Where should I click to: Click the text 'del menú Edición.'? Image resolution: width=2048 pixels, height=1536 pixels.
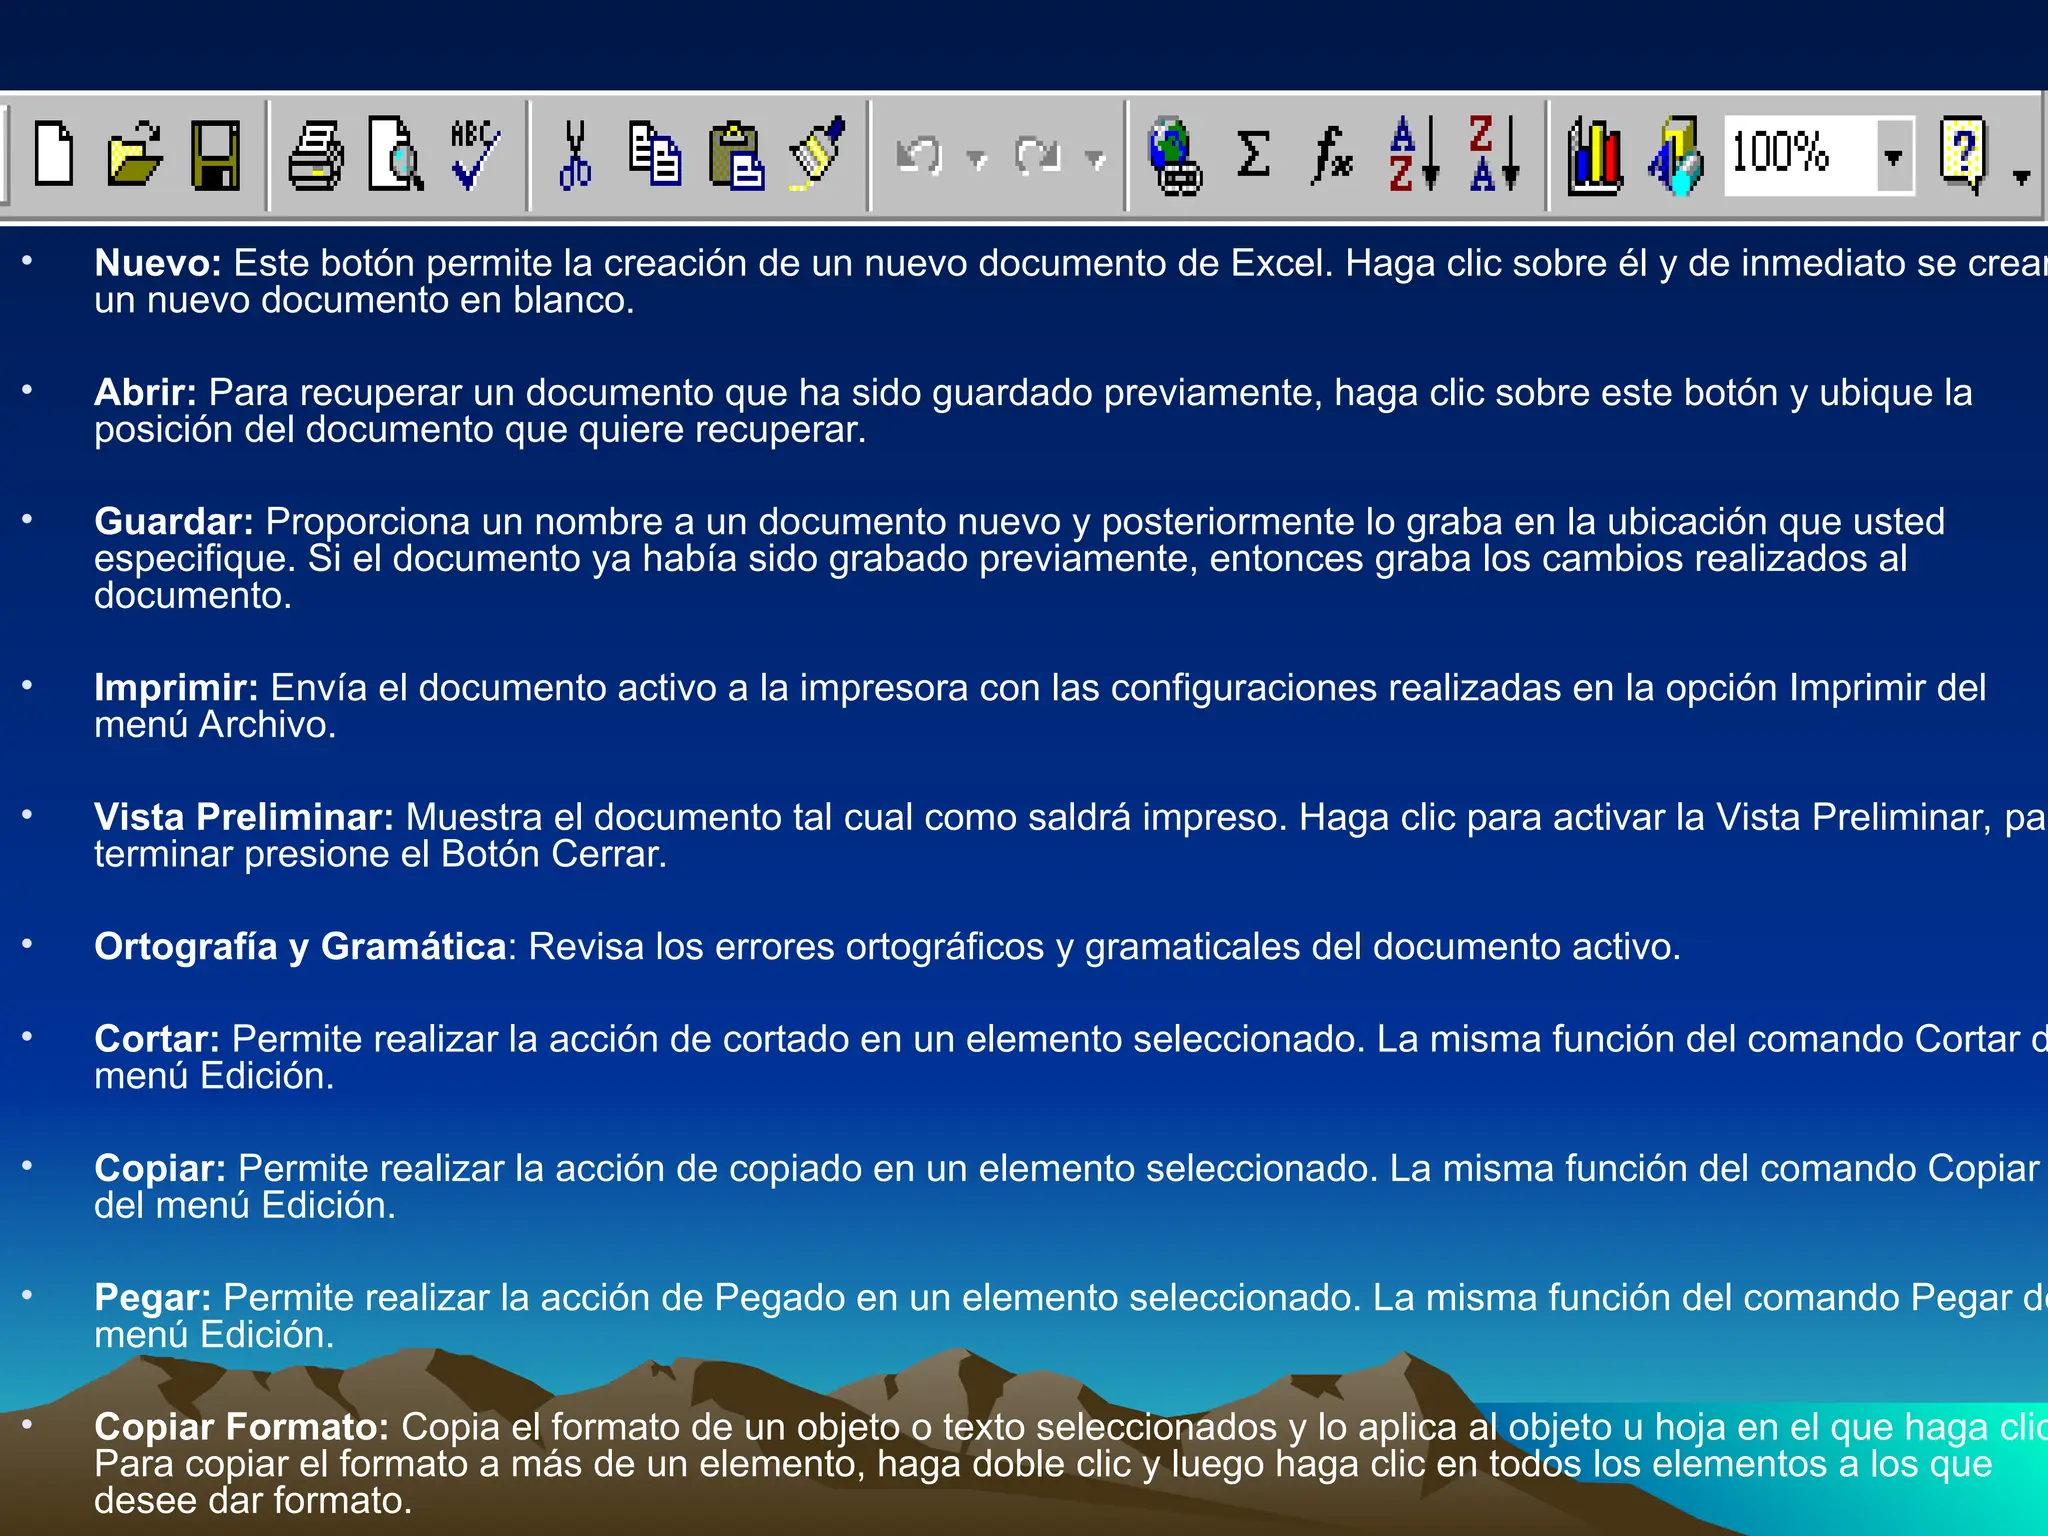[x=245, y=1206]
